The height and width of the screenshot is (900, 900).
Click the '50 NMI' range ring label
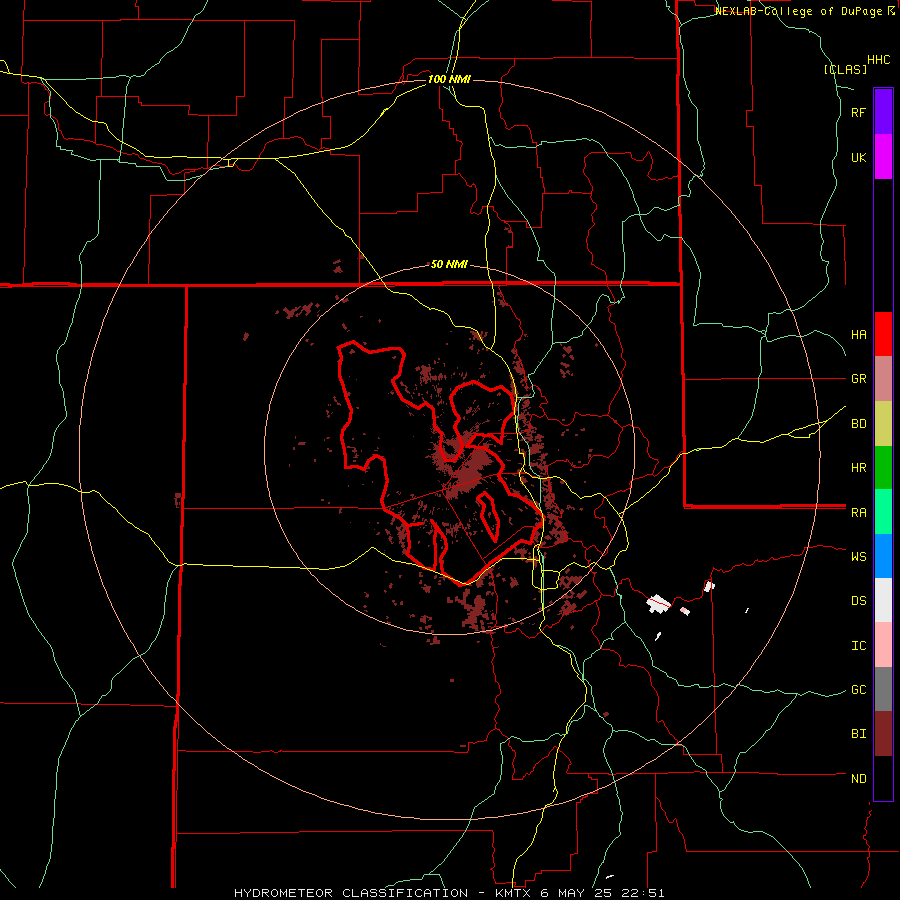click(449, 264)
